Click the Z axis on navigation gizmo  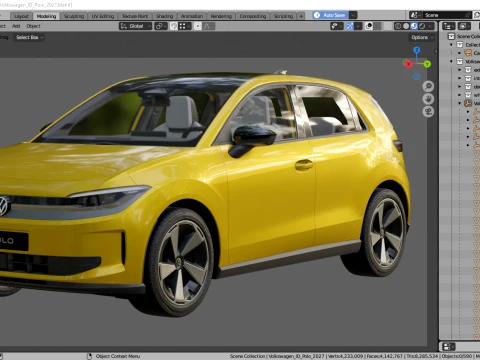pos(417,50)
